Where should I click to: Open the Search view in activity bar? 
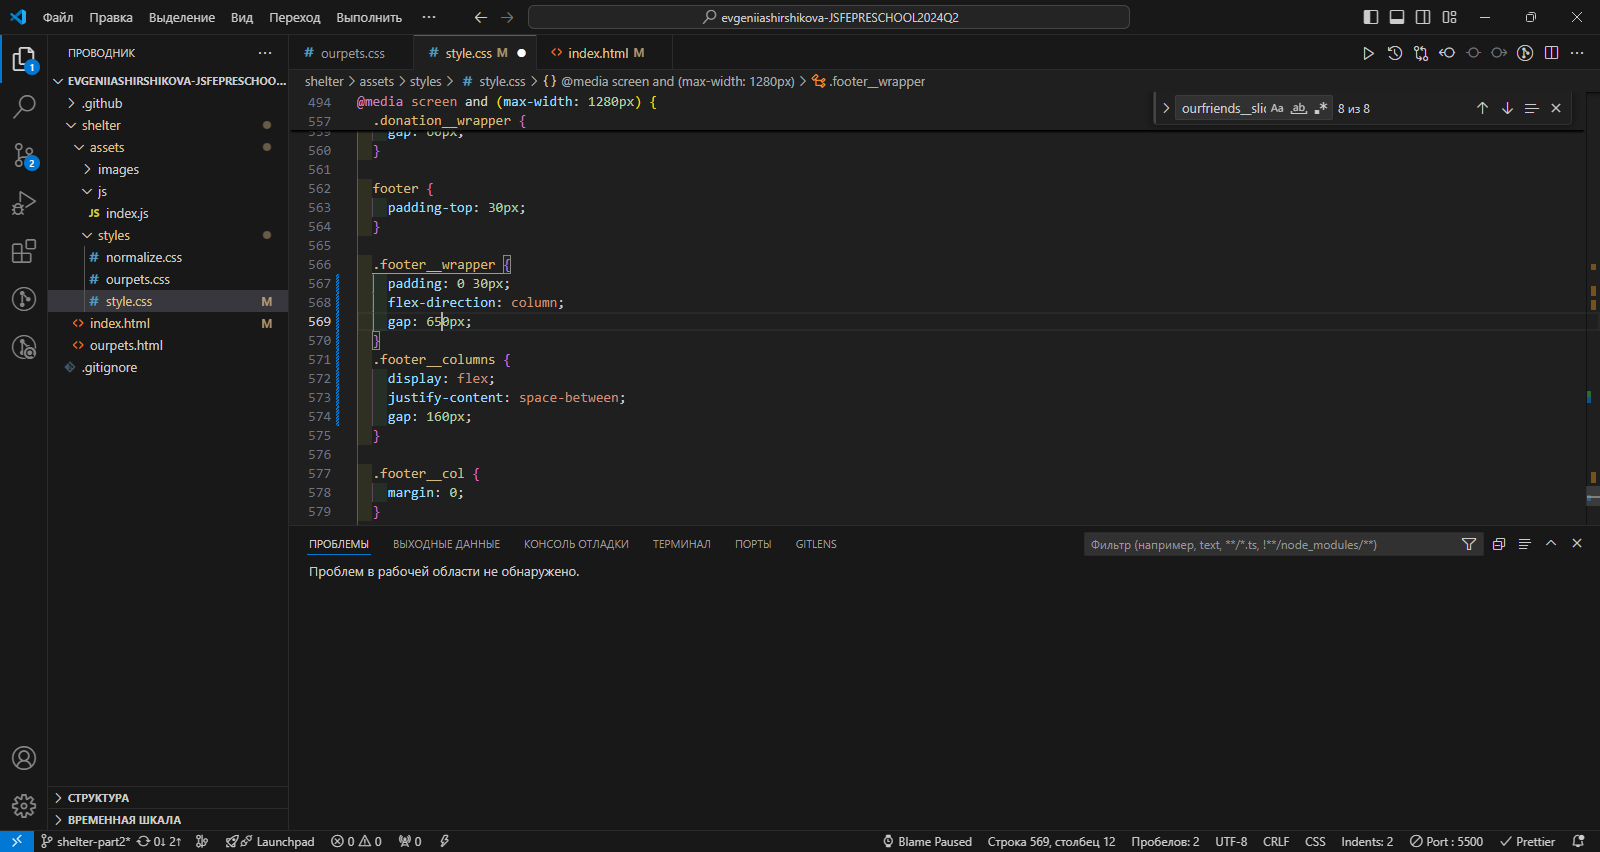pos(24,106)
